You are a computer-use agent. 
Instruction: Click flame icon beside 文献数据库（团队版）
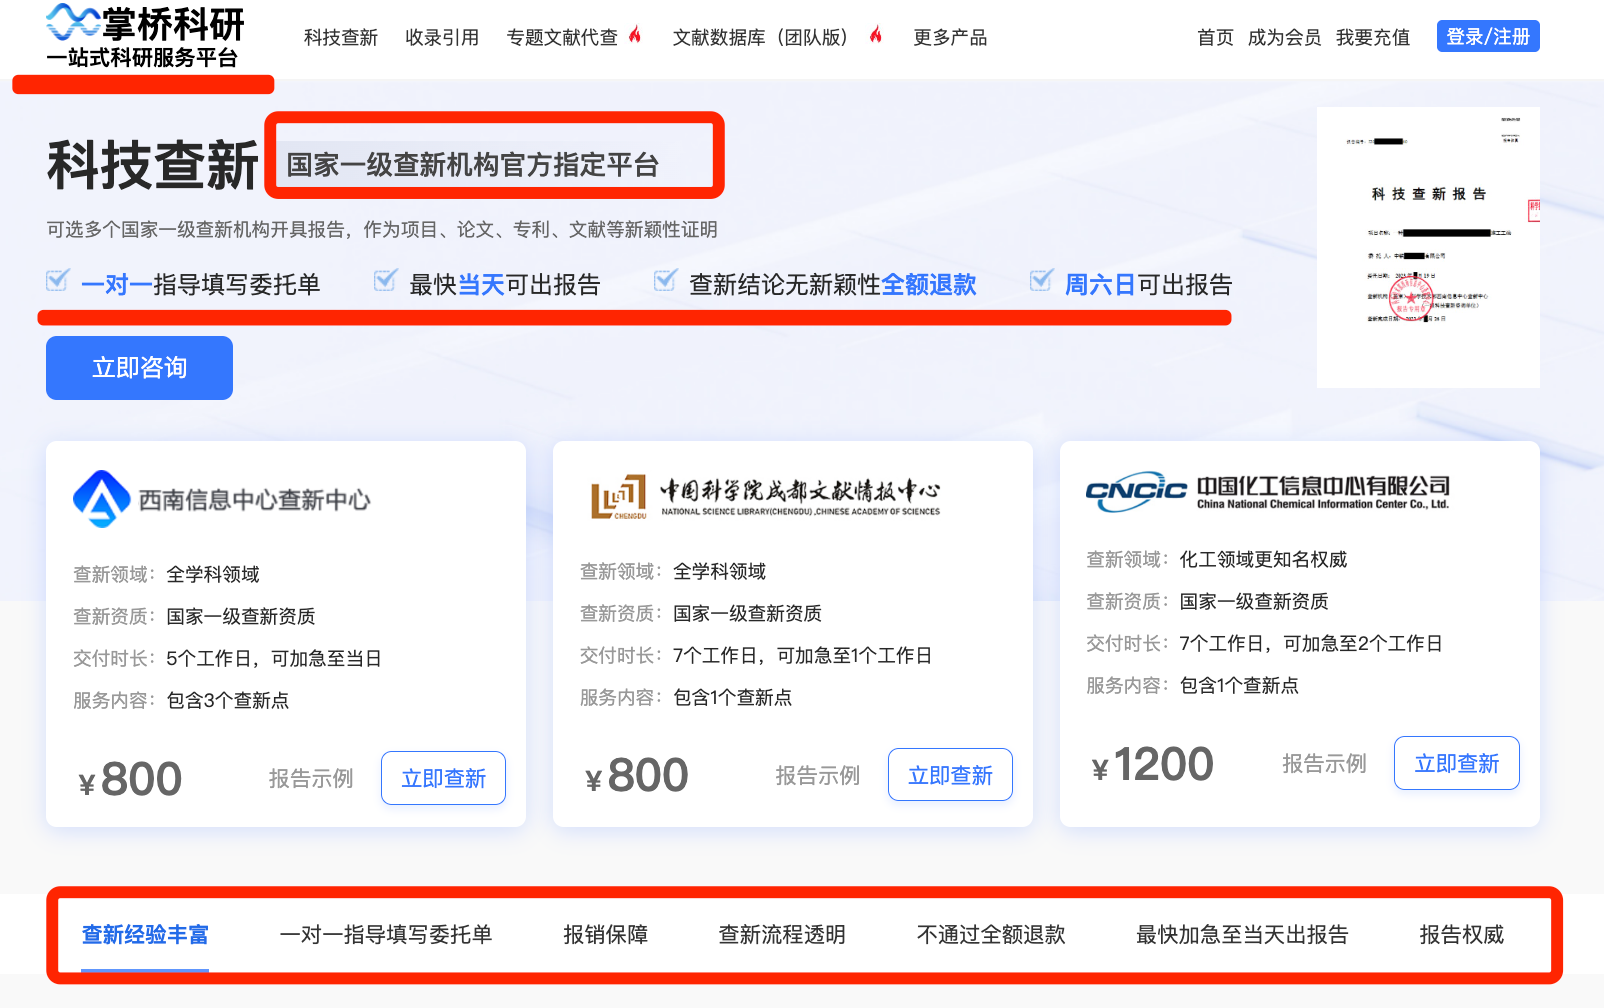click(876, 35)
